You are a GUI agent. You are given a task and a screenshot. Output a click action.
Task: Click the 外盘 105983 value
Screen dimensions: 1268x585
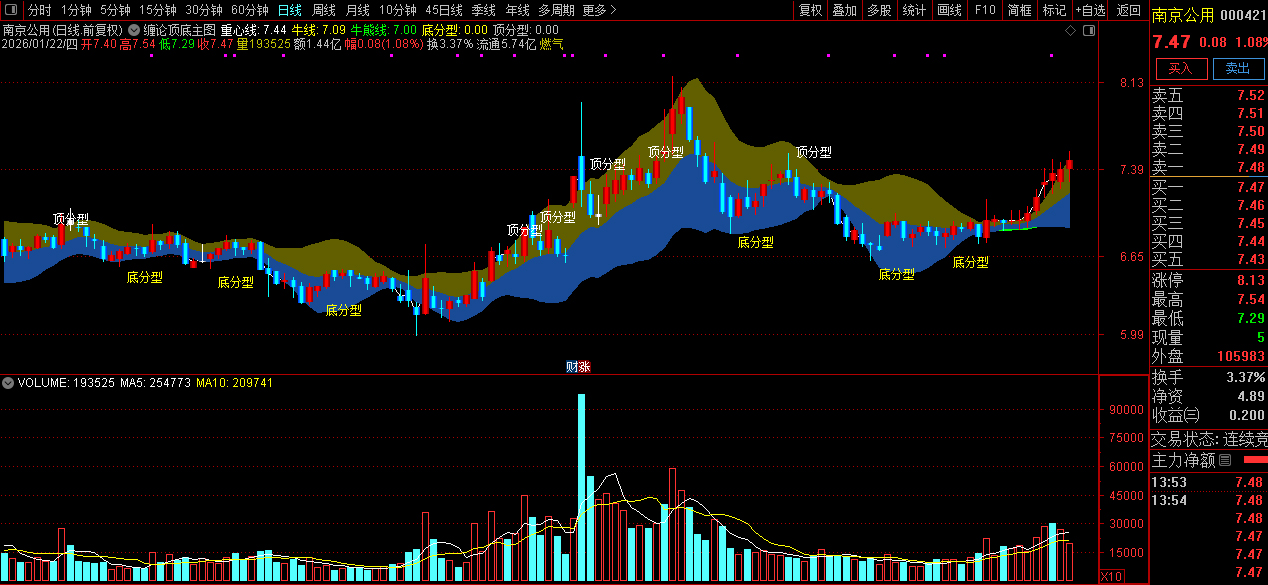[1241, 356]
